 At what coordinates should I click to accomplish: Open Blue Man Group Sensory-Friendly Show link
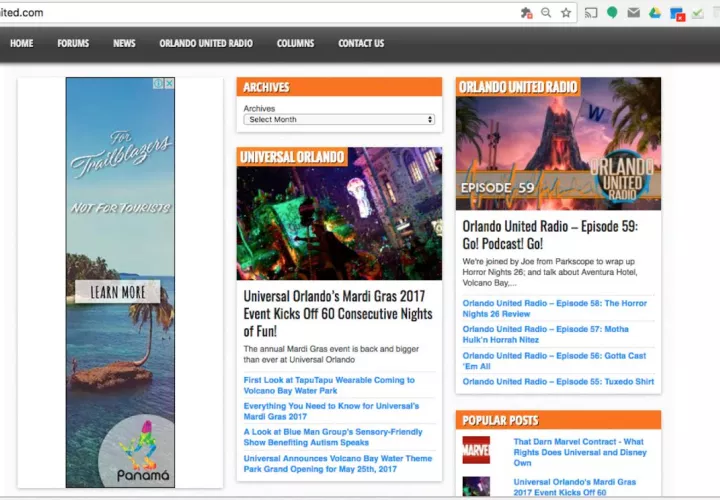[333, 437]
